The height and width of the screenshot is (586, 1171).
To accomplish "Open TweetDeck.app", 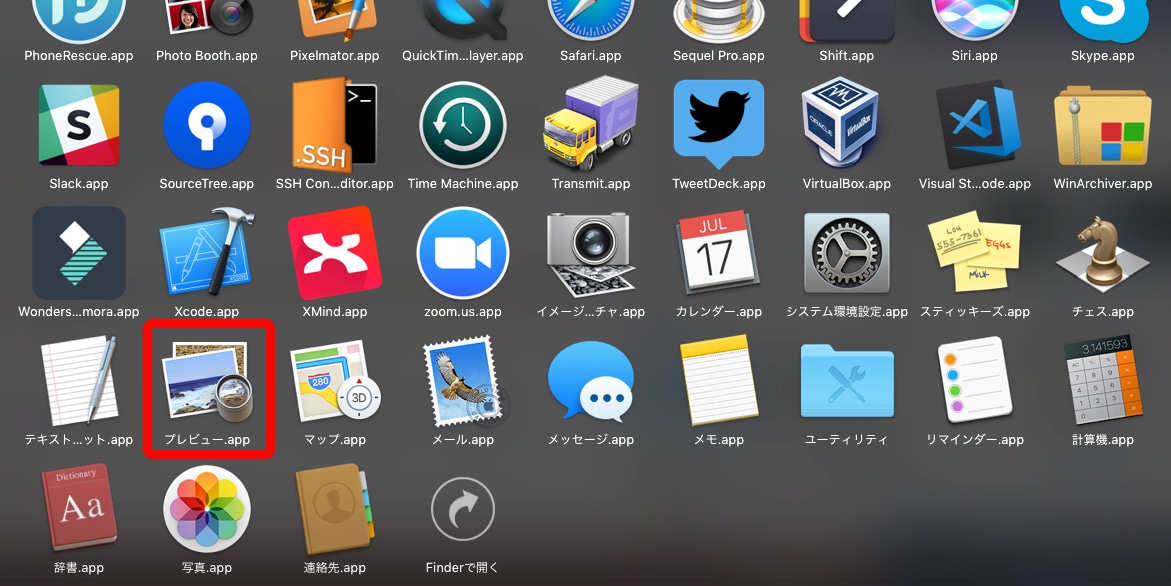I will [x=718, y=124].
